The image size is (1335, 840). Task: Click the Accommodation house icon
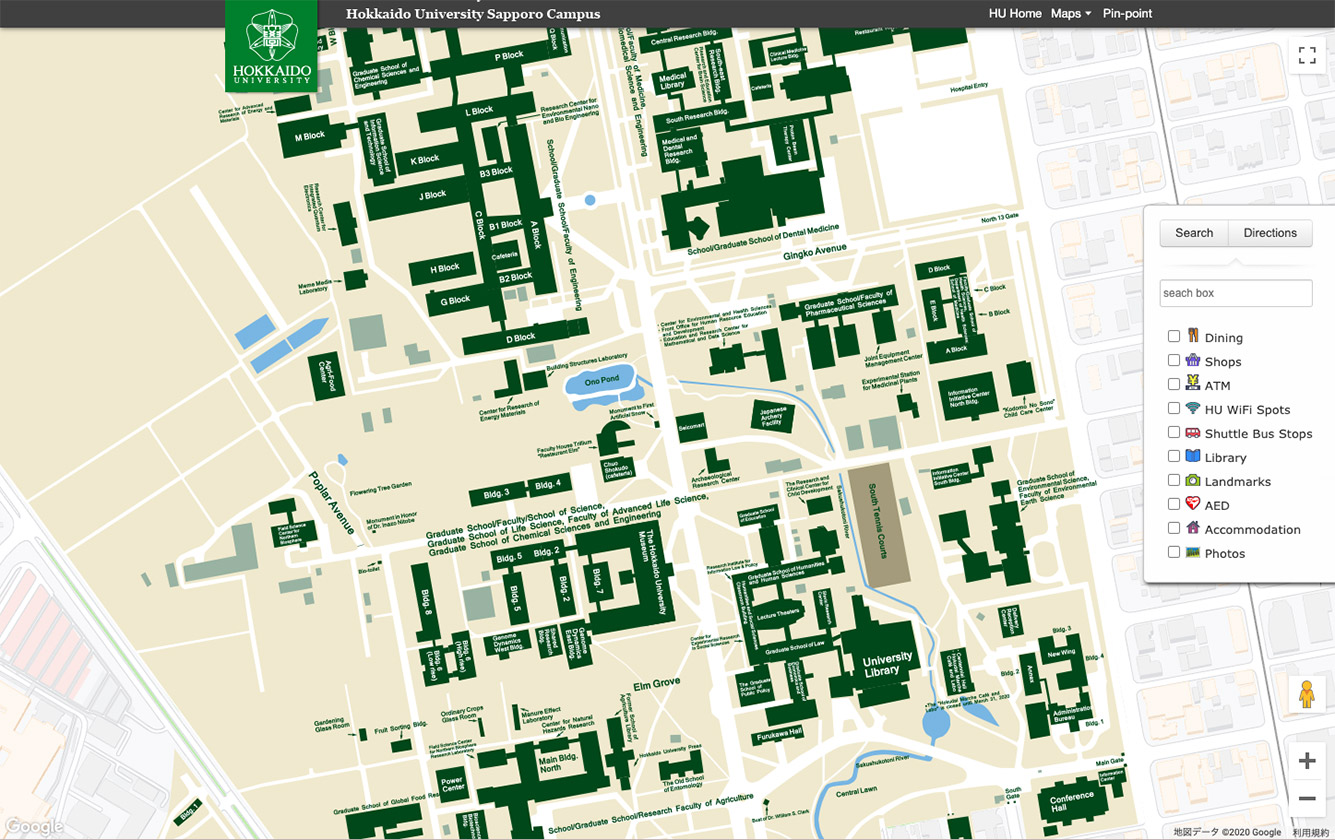tap(1192, 528)
